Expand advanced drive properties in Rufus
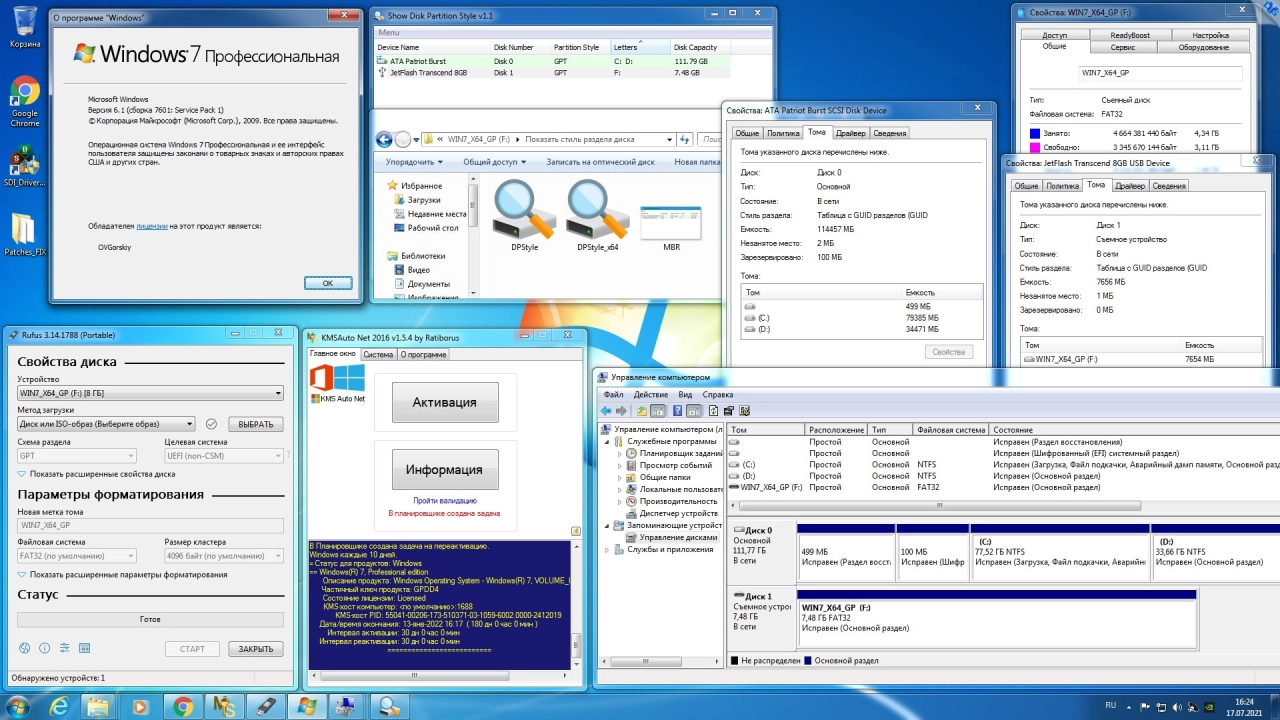Viewport: 1280px width, 720px height. coord(97,474)
